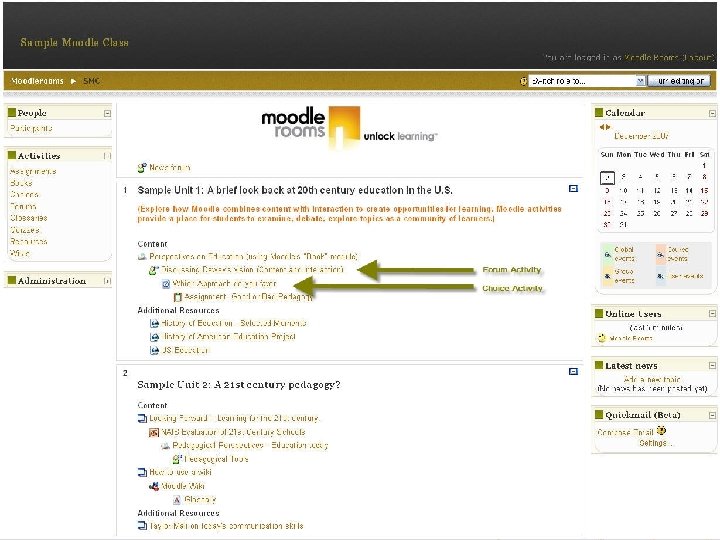Open Quickmail Settings link

click(x=655, y=444)
